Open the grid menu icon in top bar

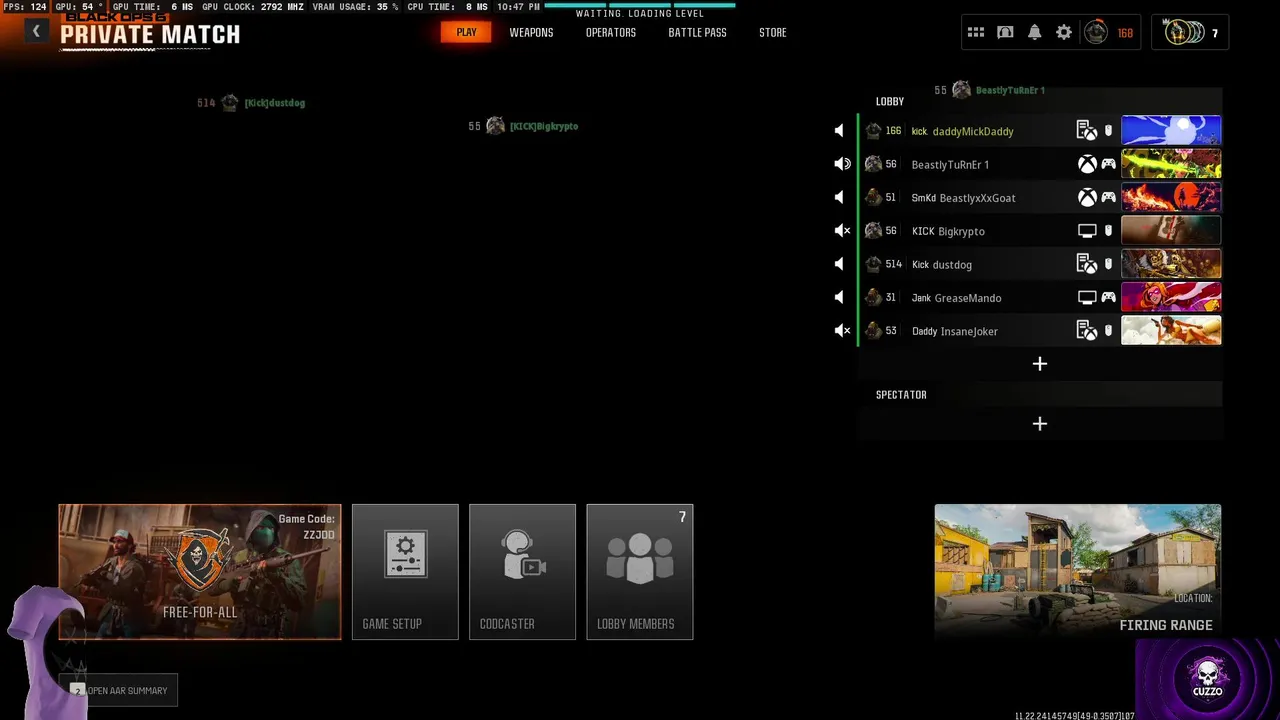(976, 33)
